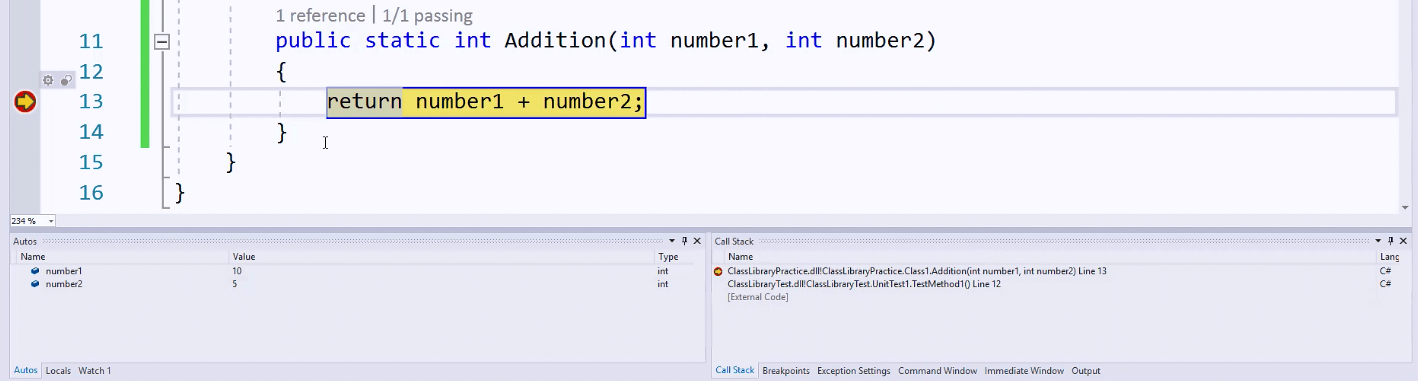Click the value 10 of number1
The width and height of the screenshot is (1418, 381).
tap(237, 271)
